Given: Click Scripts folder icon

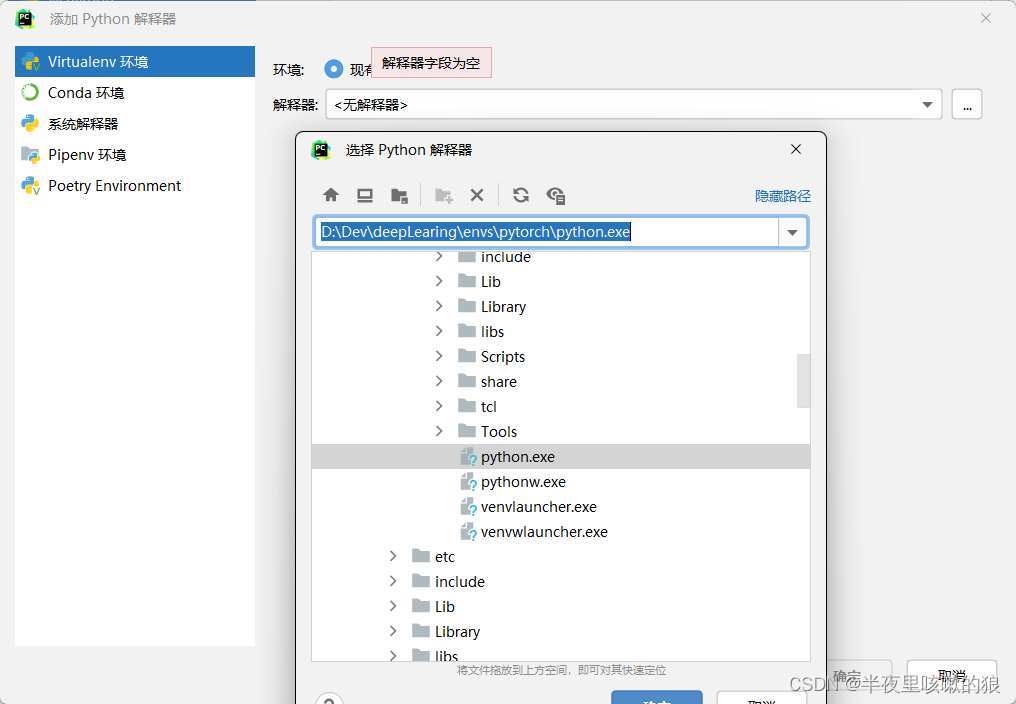Looking at the screenshot, I should [x=467, y=356].
